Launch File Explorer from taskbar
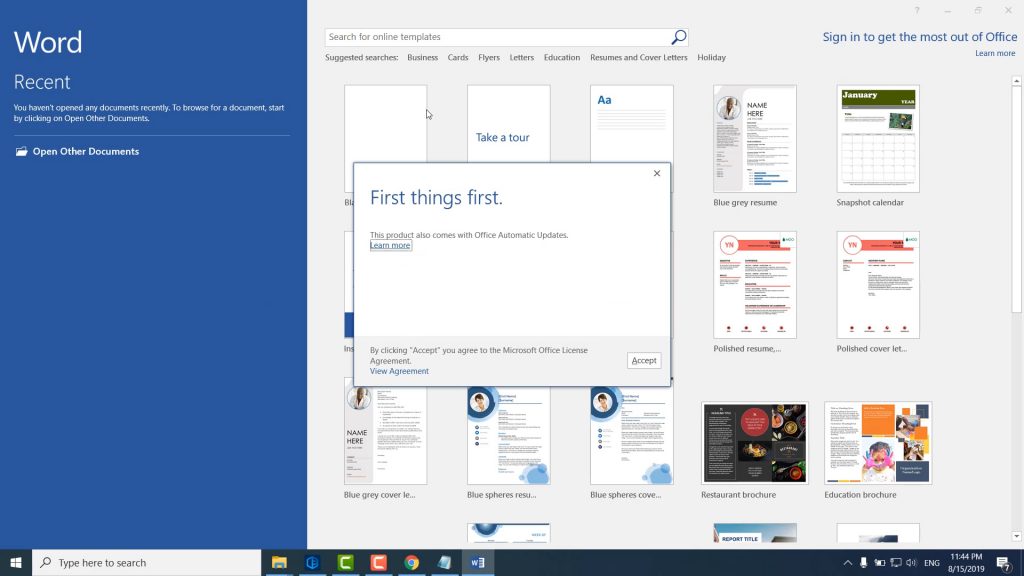The height and width of the screenshot is (576, 1024). point(280,562)
